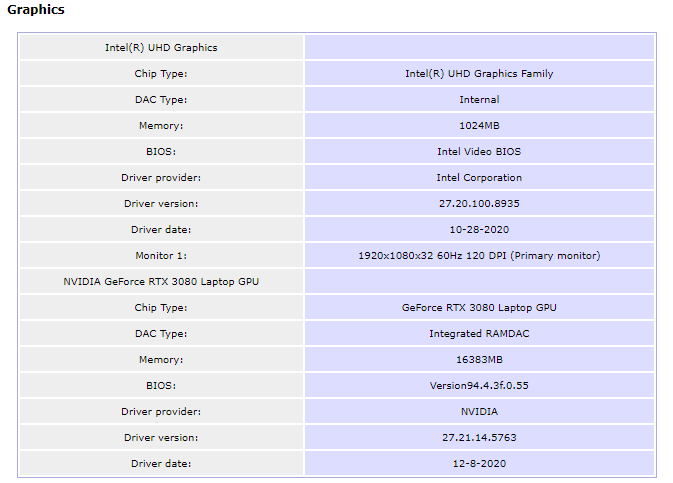Screen dimensions: 673x483
Task: Select the Intel(R) UHD Graphics header cell
Action: click(x=161, y=48)
